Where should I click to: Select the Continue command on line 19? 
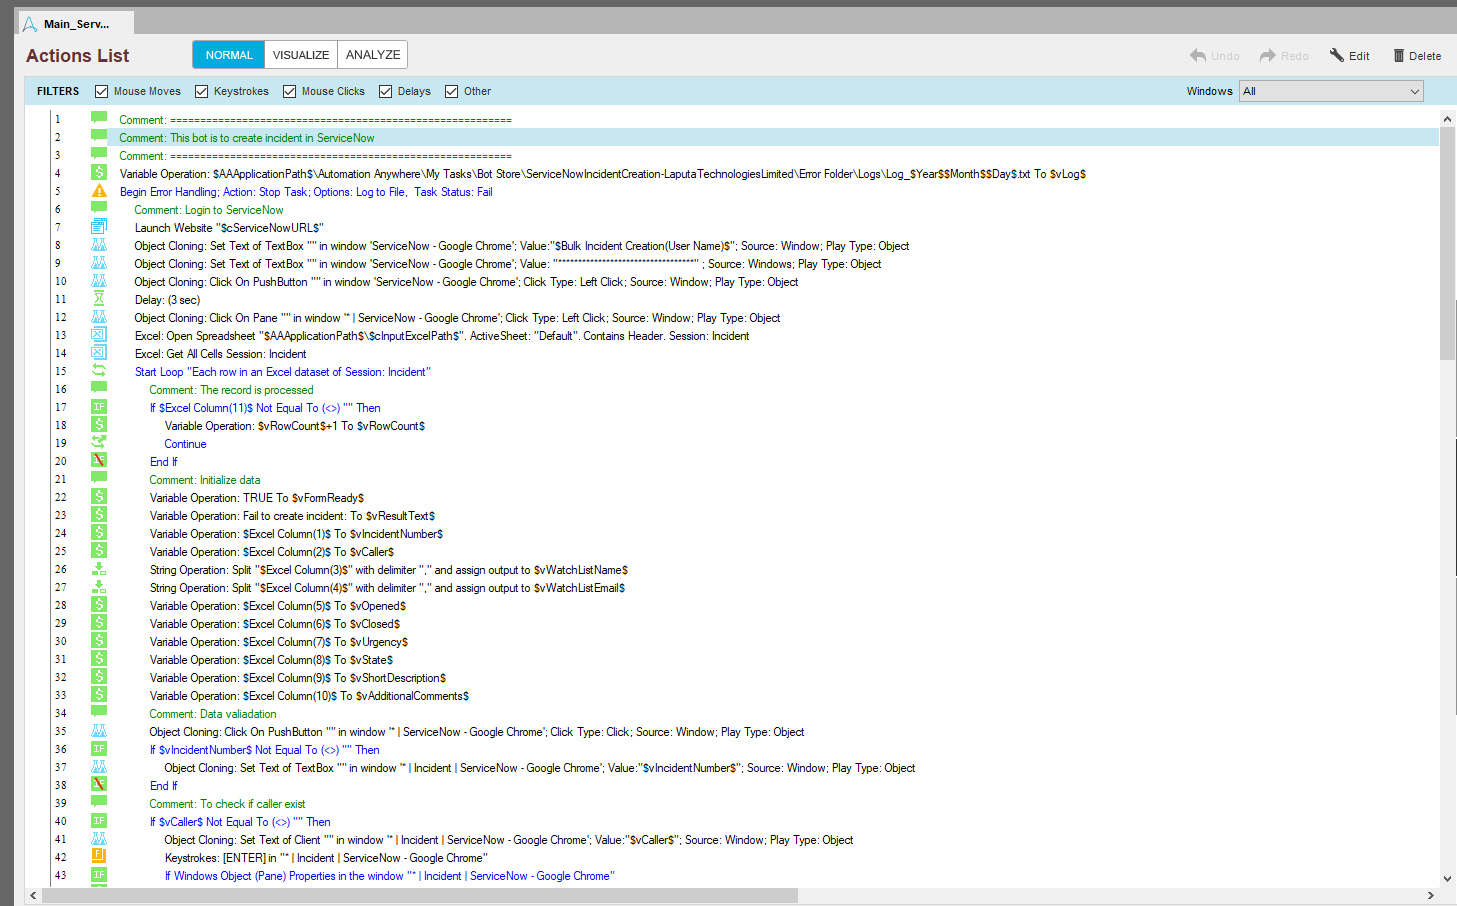click(x=185, y=444)
